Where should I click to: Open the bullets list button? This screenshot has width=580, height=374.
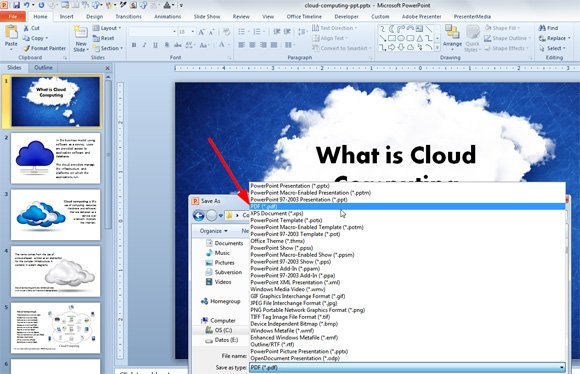243,32
